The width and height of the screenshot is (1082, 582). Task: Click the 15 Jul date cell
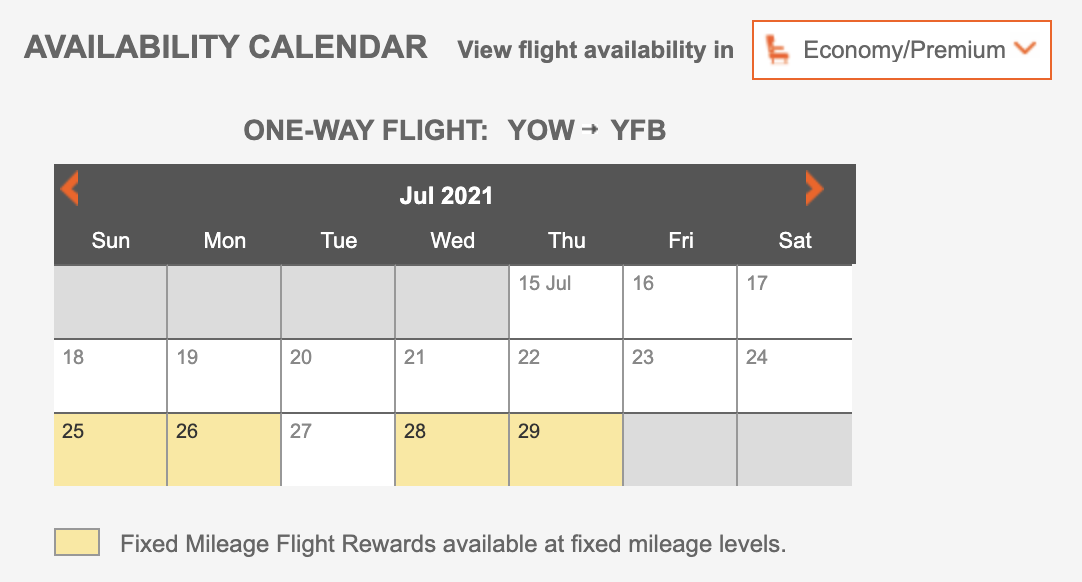tap(566, 301)
